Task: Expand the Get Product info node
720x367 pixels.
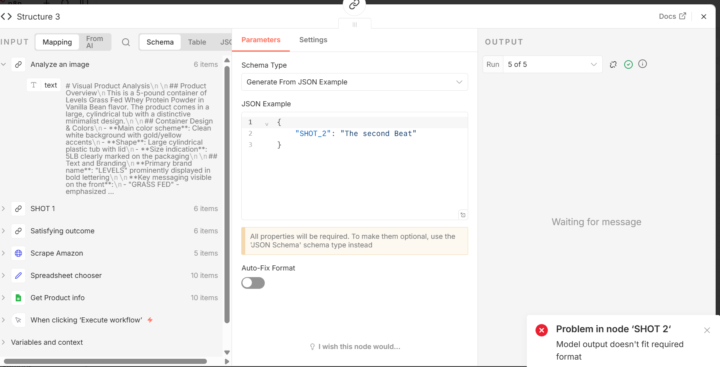Action: pyautogui.click(x=4, y=298)
